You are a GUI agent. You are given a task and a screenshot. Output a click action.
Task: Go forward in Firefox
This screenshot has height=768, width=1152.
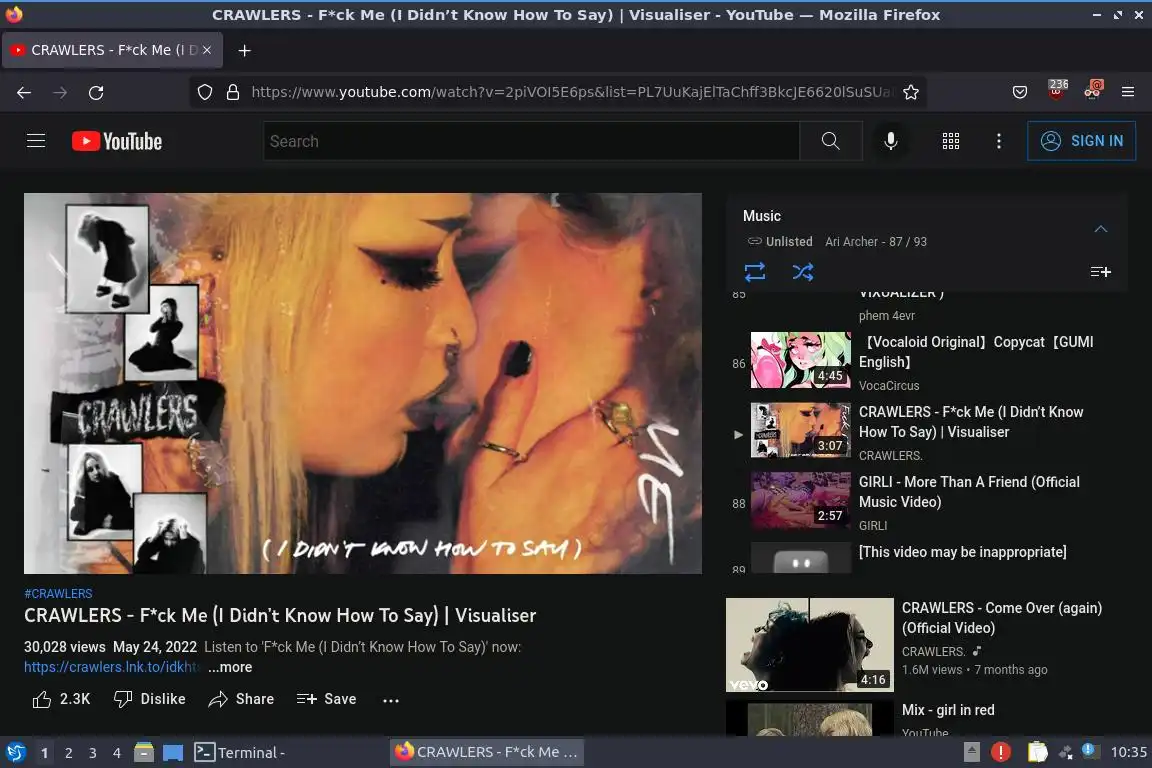click(x=60, y=93)
